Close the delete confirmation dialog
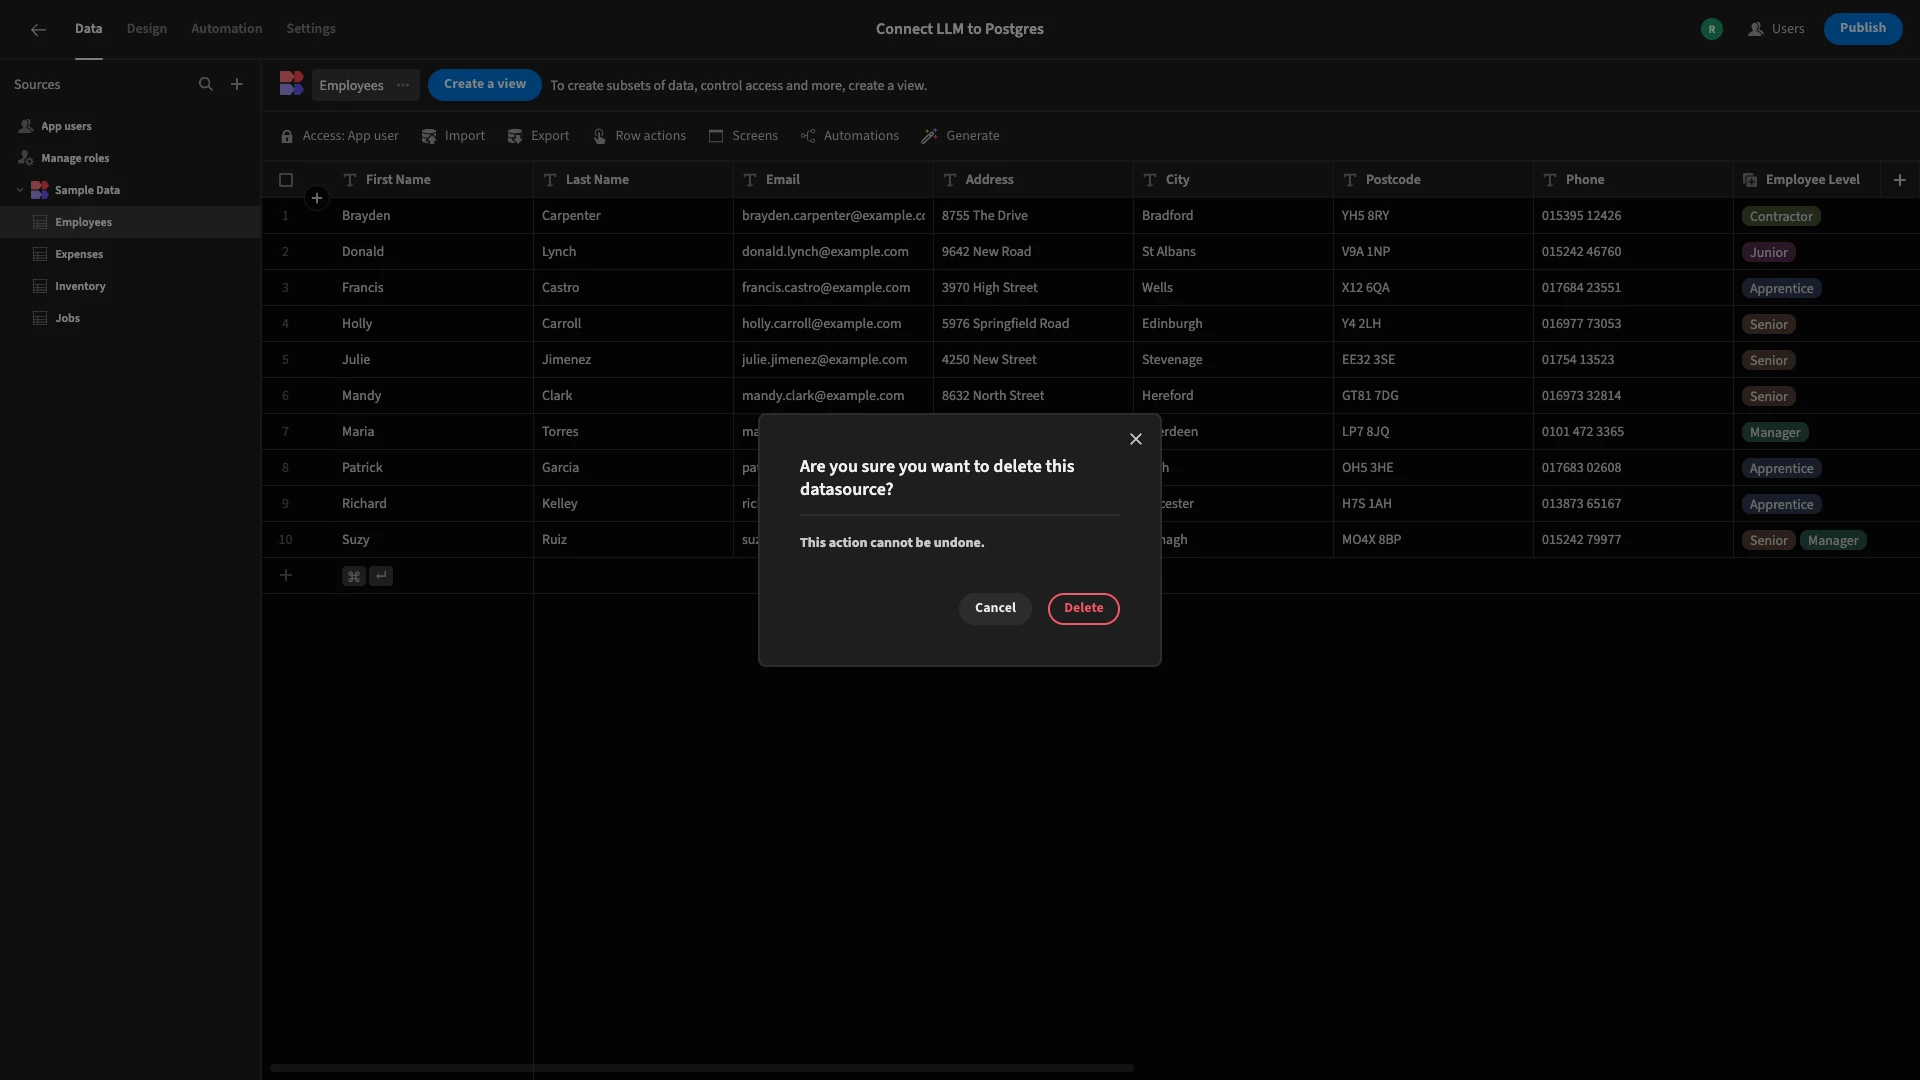This screenshot has width=1920, height=1080. tap(1136, 439)
